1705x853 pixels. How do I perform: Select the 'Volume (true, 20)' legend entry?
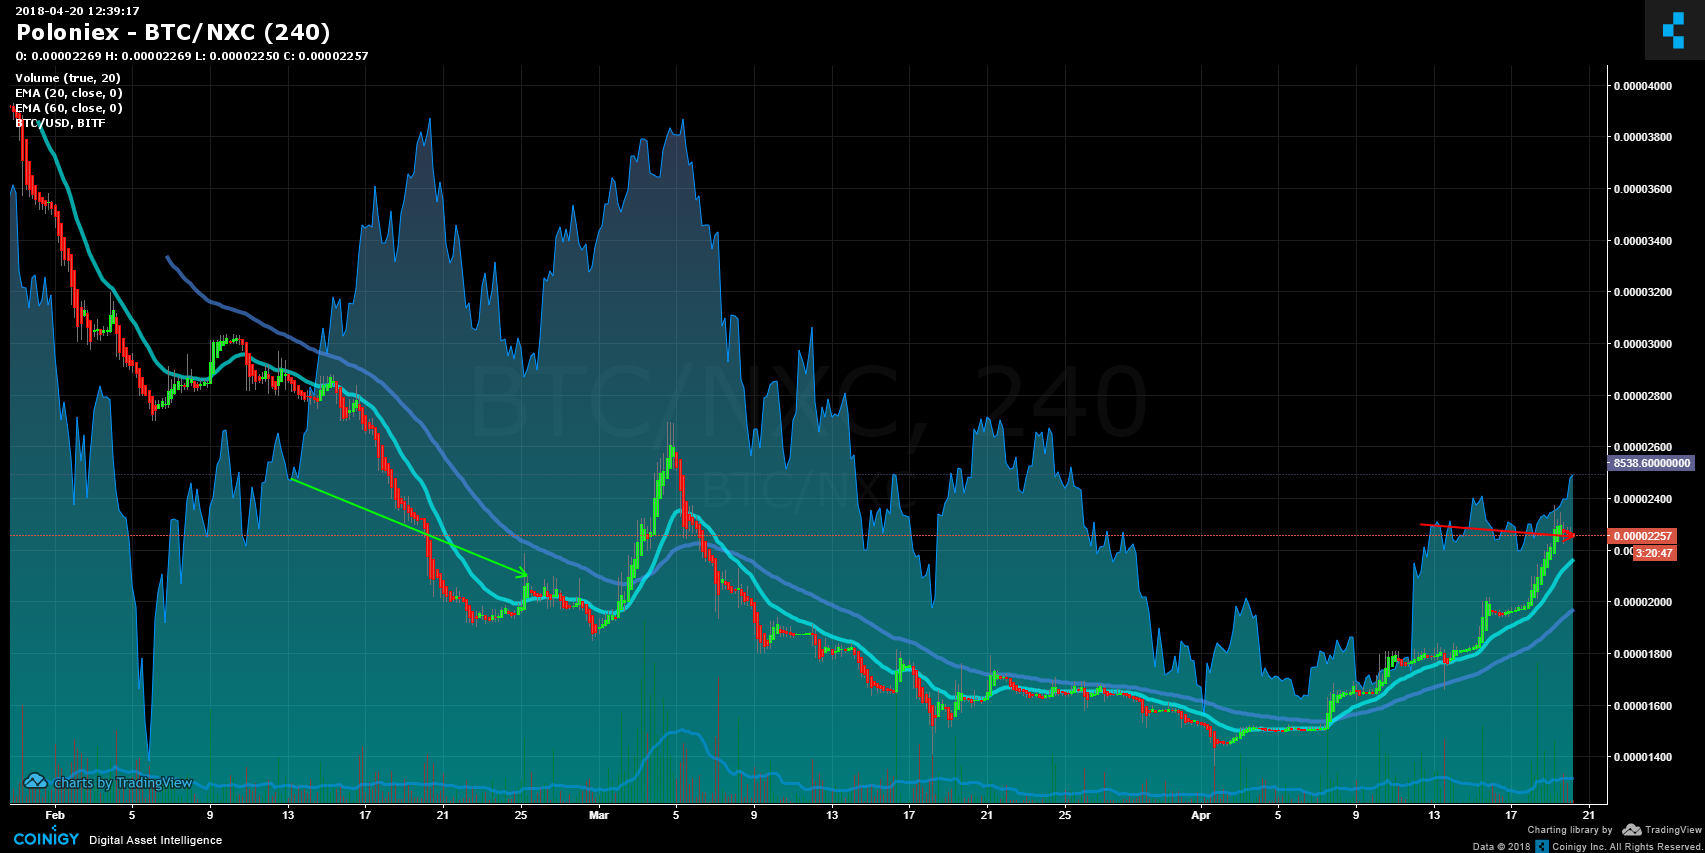pyautogui.click(x=68, y=78)
